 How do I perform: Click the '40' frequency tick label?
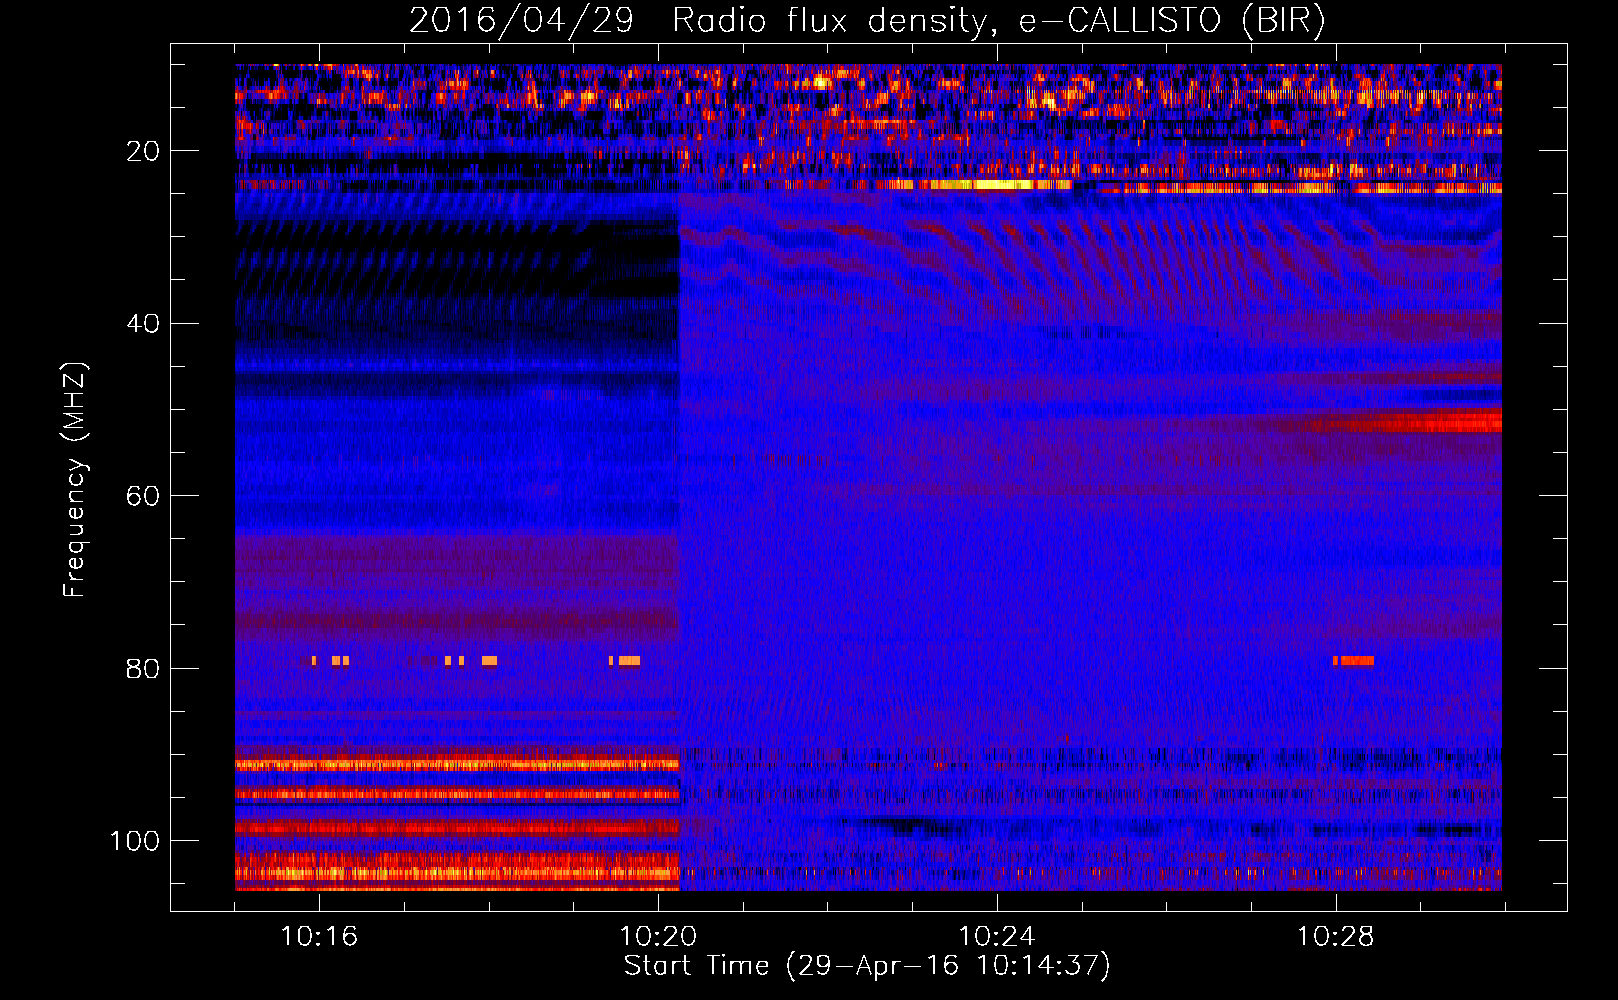(x=143, y=324)
